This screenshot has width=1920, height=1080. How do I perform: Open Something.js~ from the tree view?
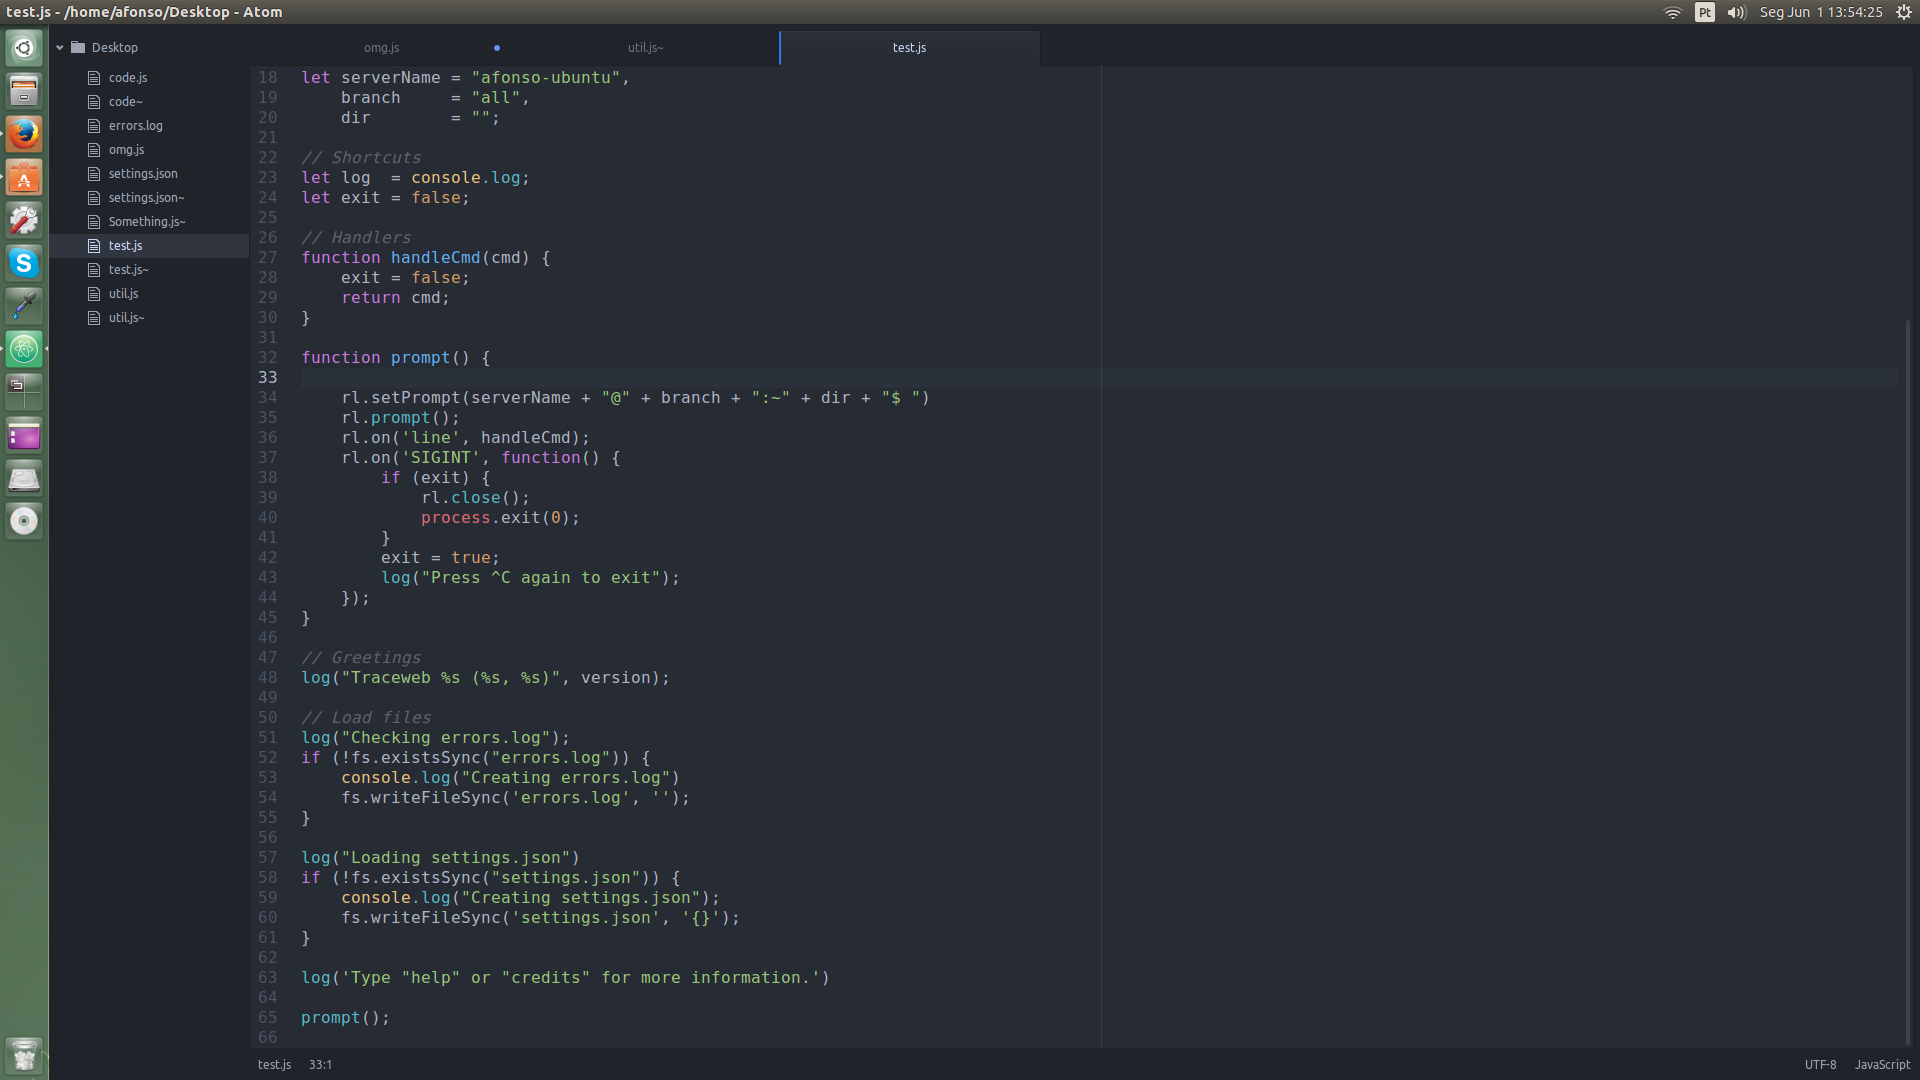point(147,221)
